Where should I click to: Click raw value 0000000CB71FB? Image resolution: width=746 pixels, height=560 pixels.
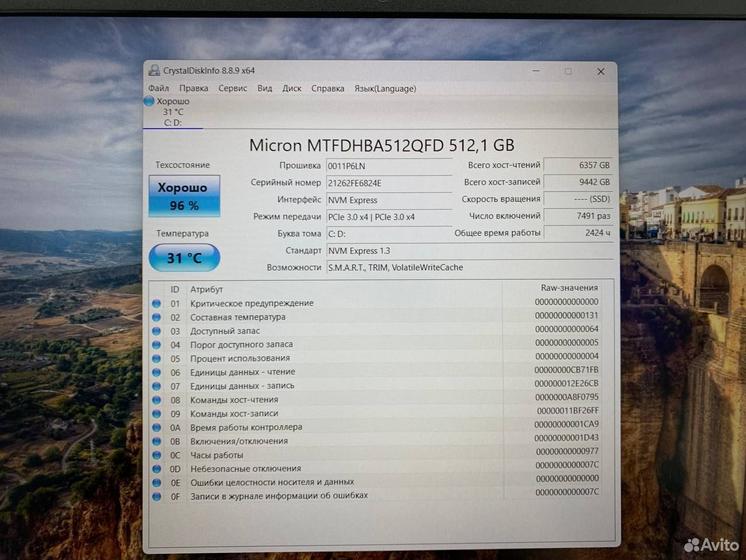coord(566,370)
